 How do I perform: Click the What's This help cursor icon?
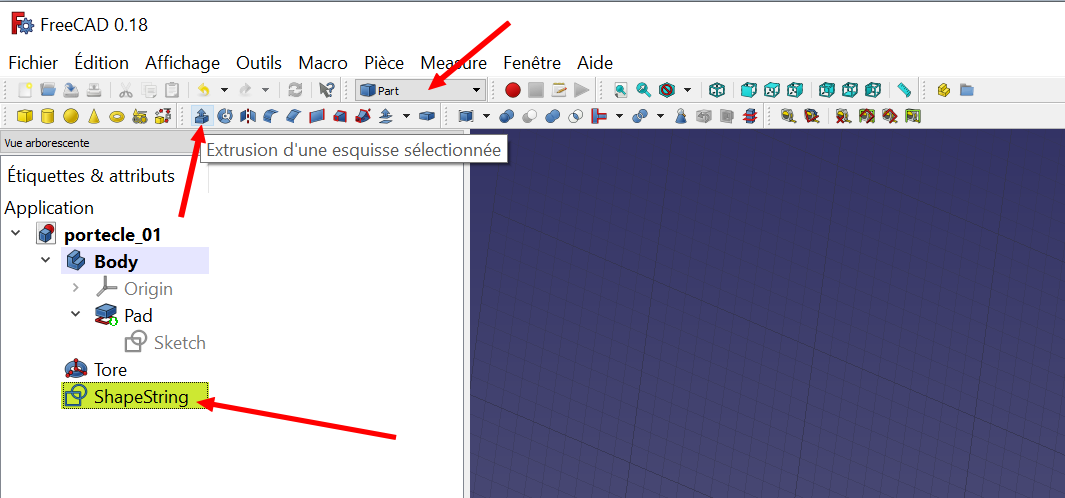pos(327,90)
